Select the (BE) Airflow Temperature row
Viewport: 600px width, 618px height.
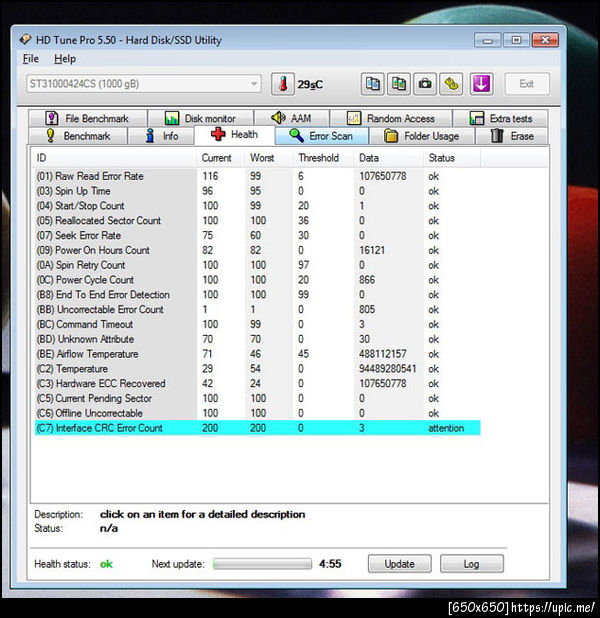(257, 354)
